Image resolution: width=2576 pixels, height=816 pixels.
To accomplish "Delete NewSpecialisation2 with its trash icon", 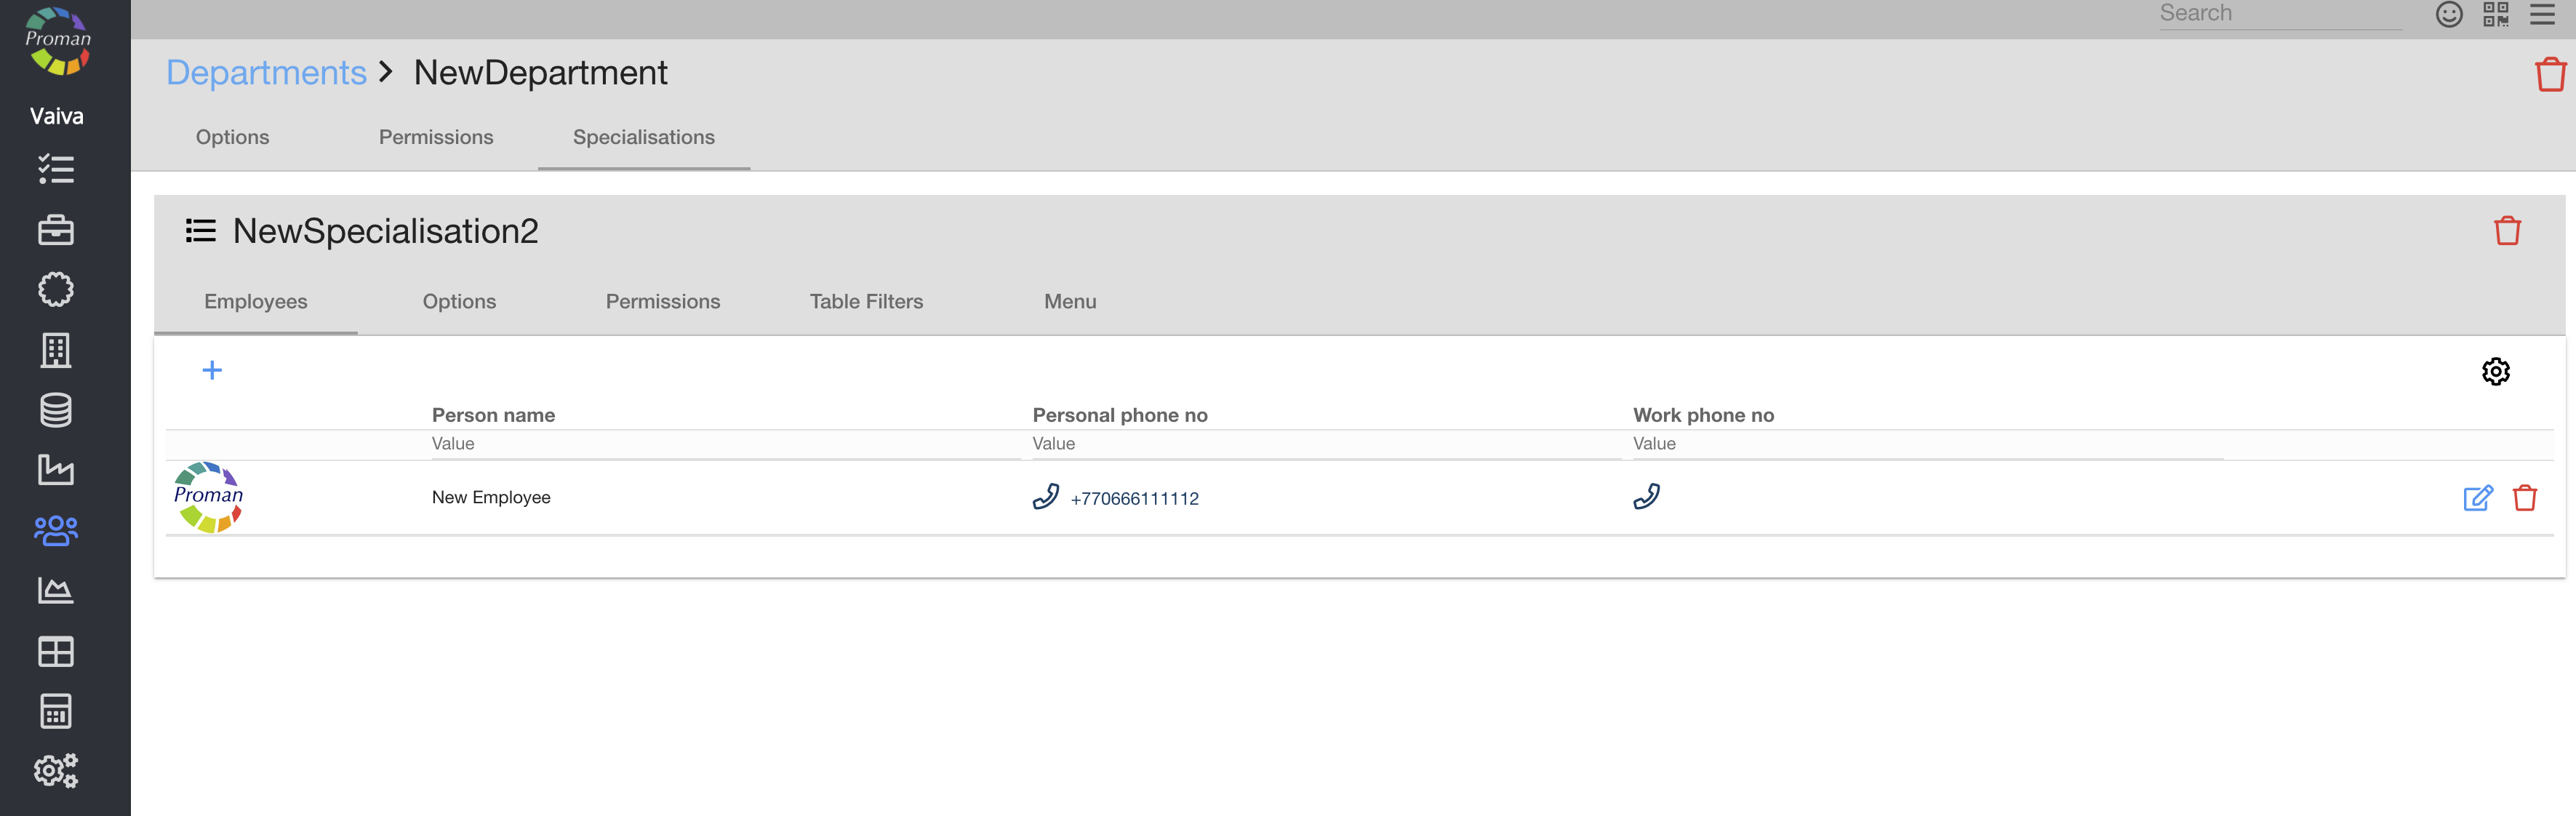I will pyautogui.click(x=2506, y=231).
